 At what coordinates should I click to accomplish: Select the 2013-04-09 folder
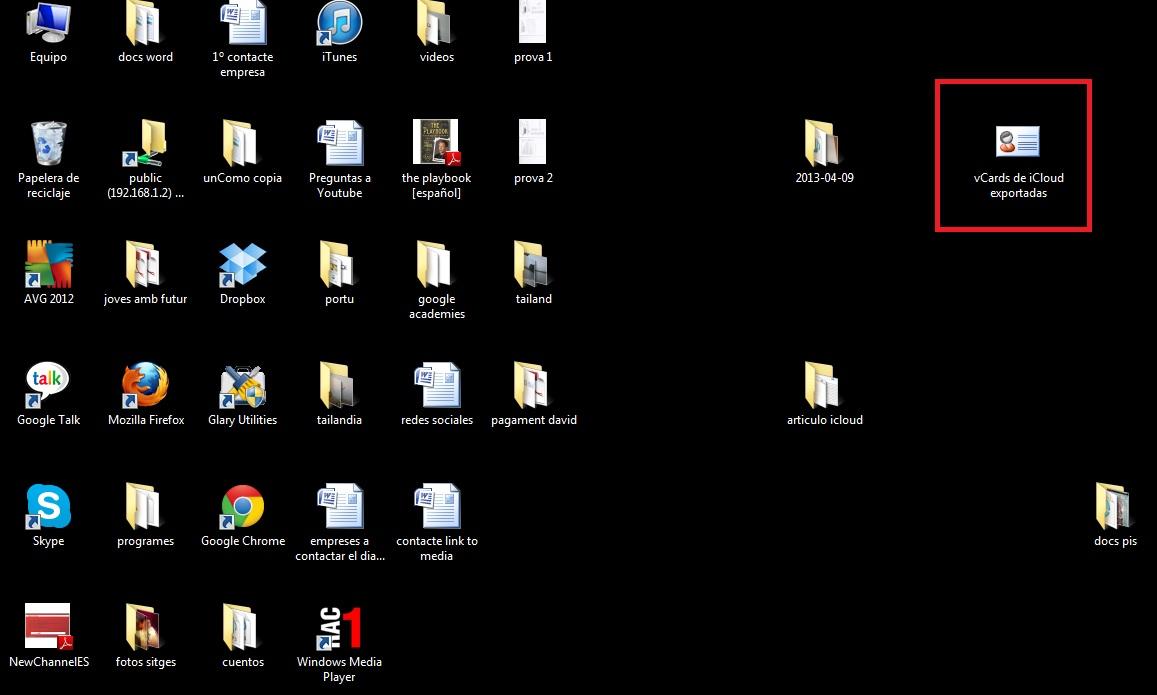[x=823, y=145]
